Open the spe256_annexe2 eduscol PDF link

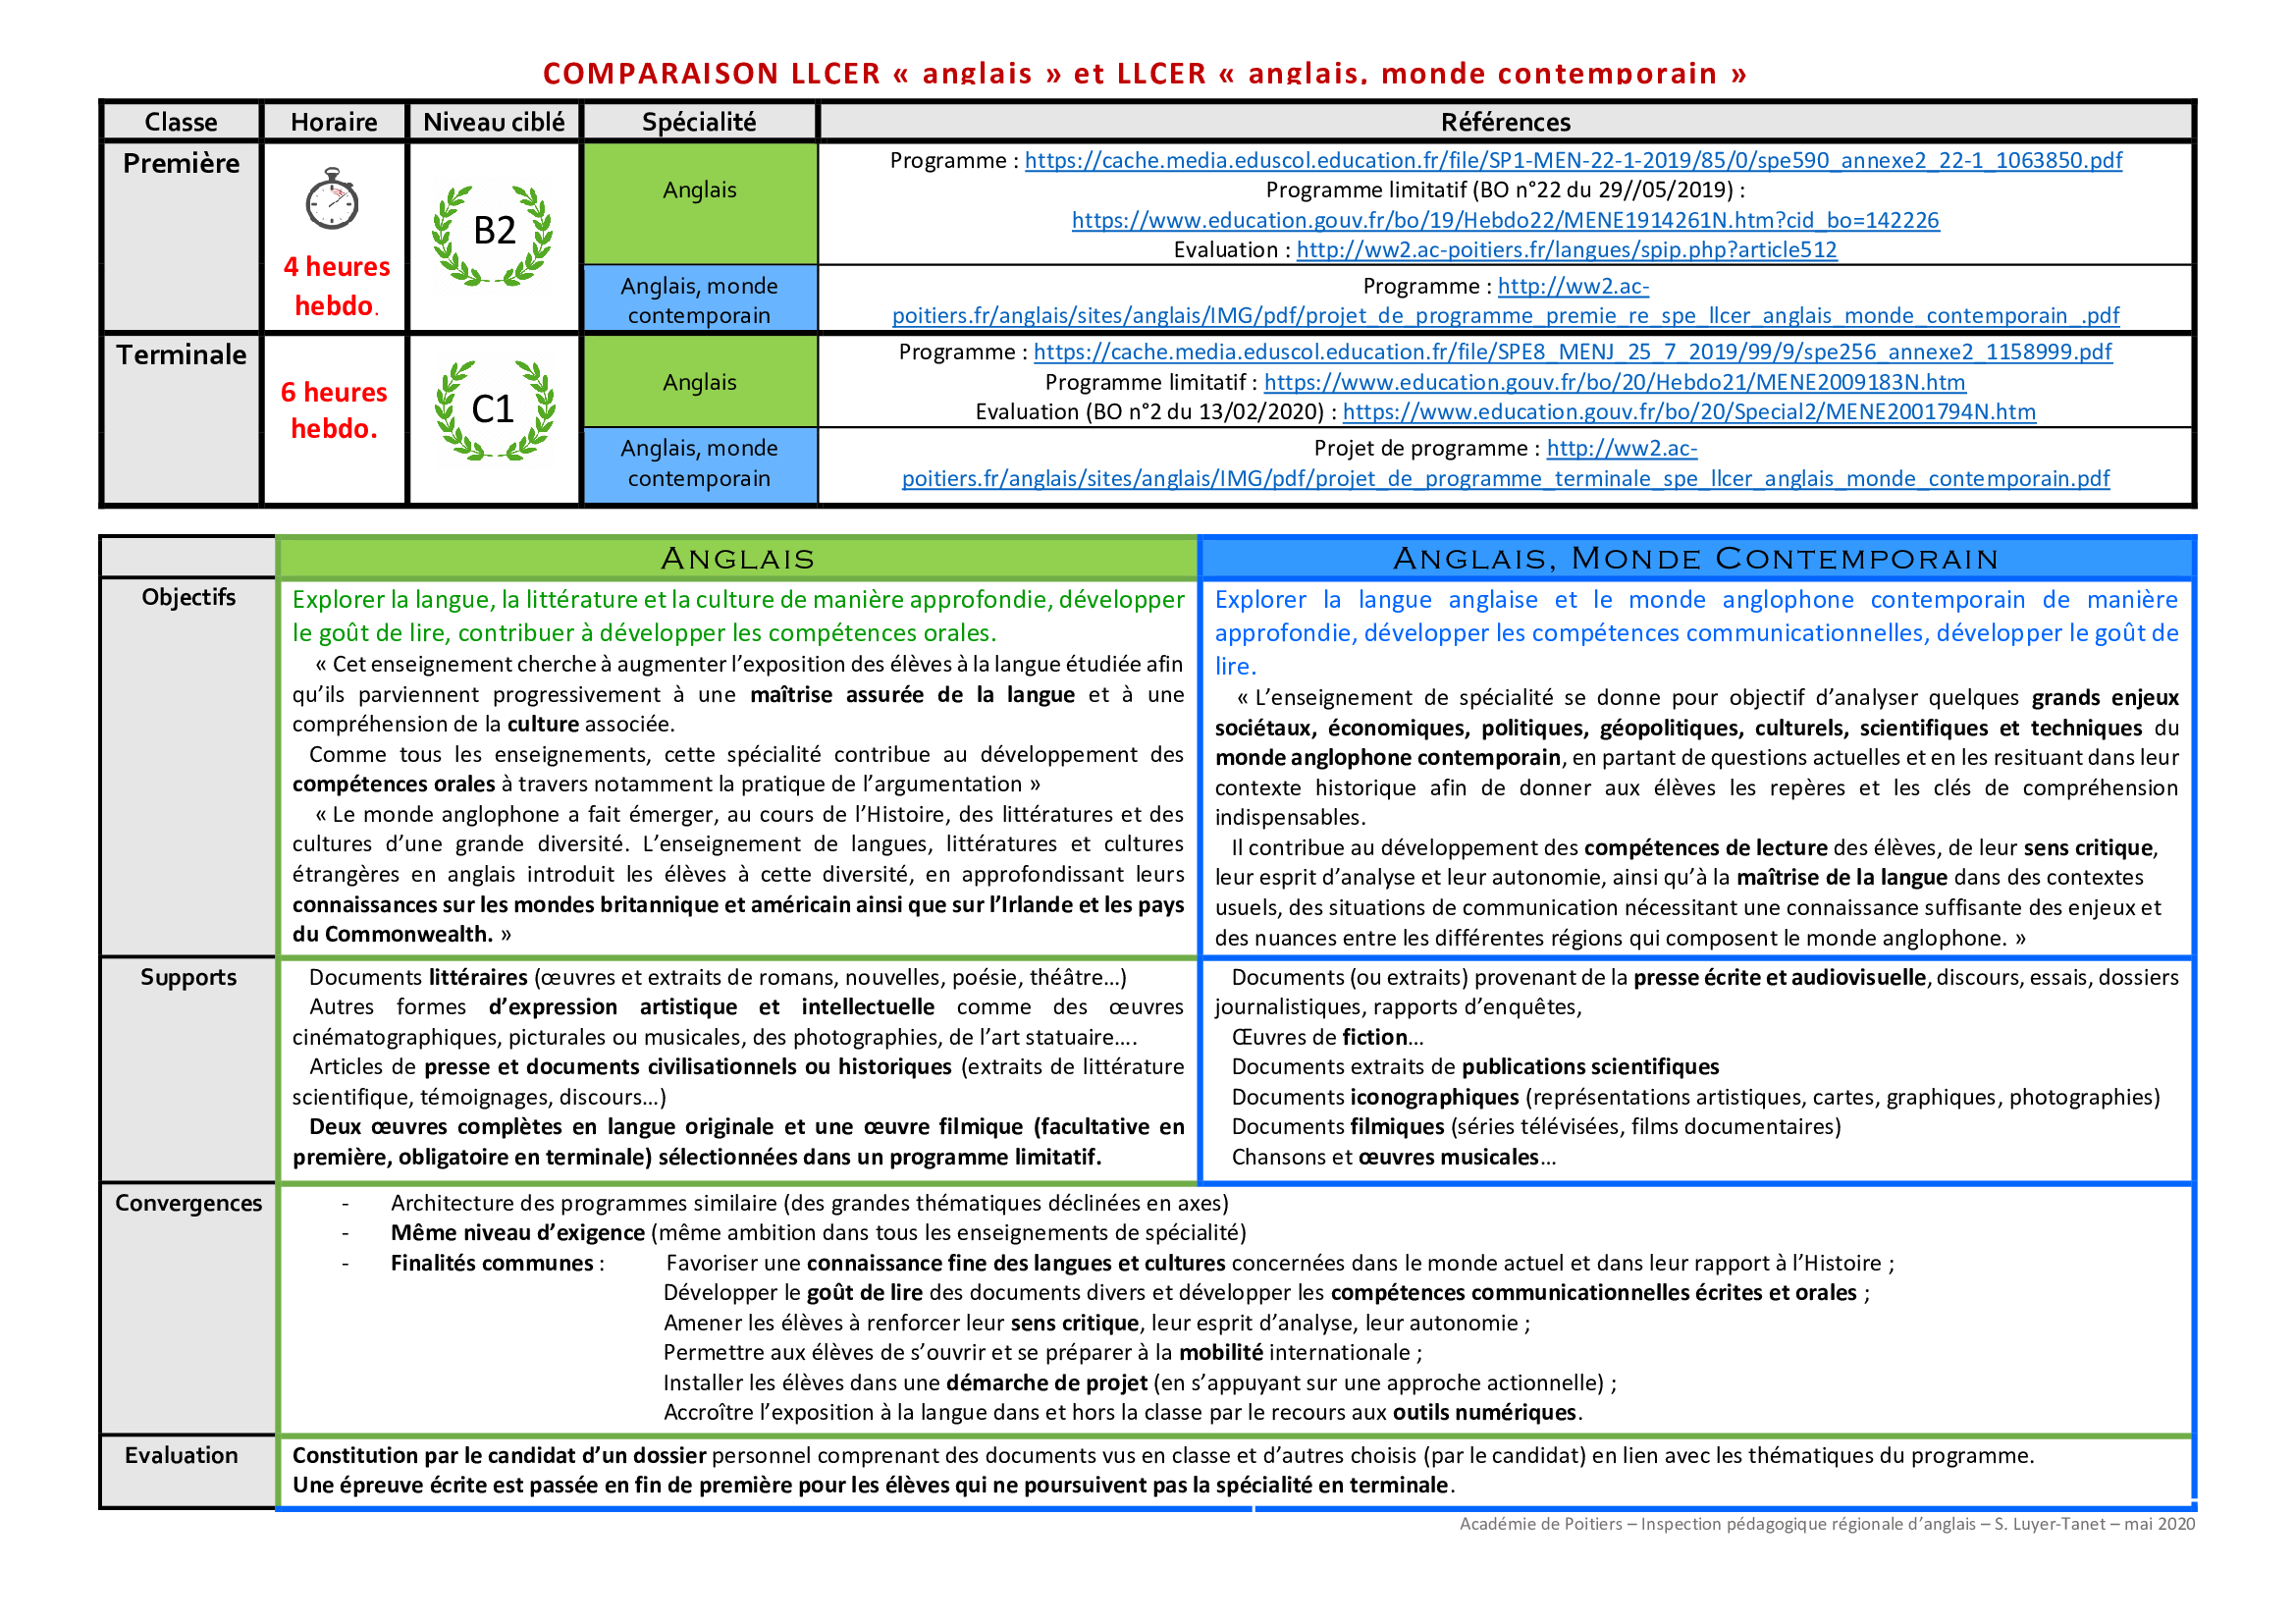(1572, 352)
